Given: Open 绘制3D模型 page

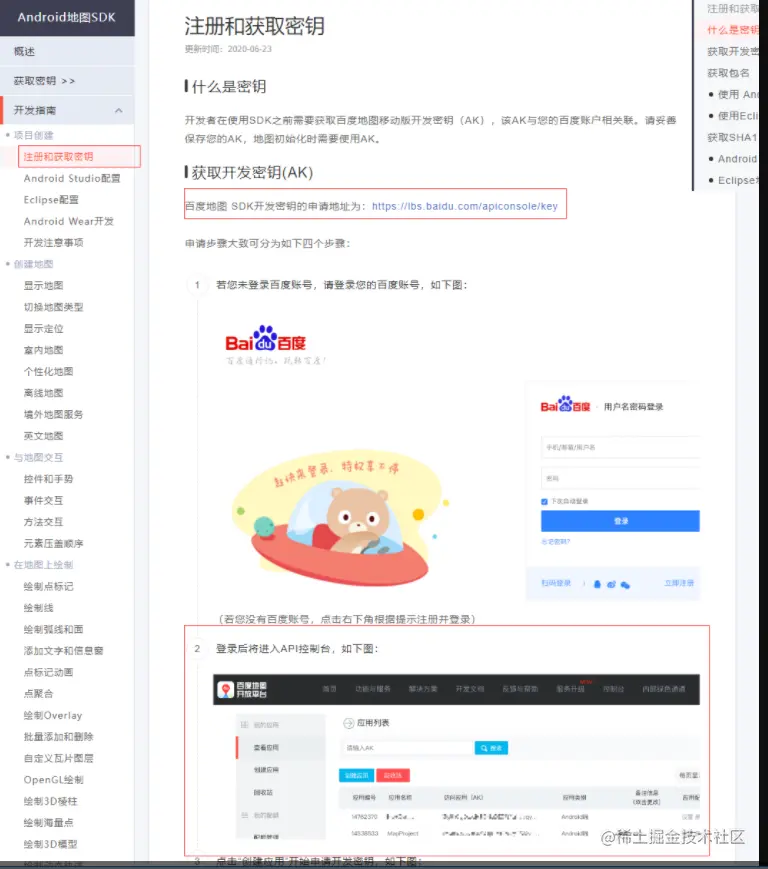Looking at the screenshot, I should coord(50,844).
